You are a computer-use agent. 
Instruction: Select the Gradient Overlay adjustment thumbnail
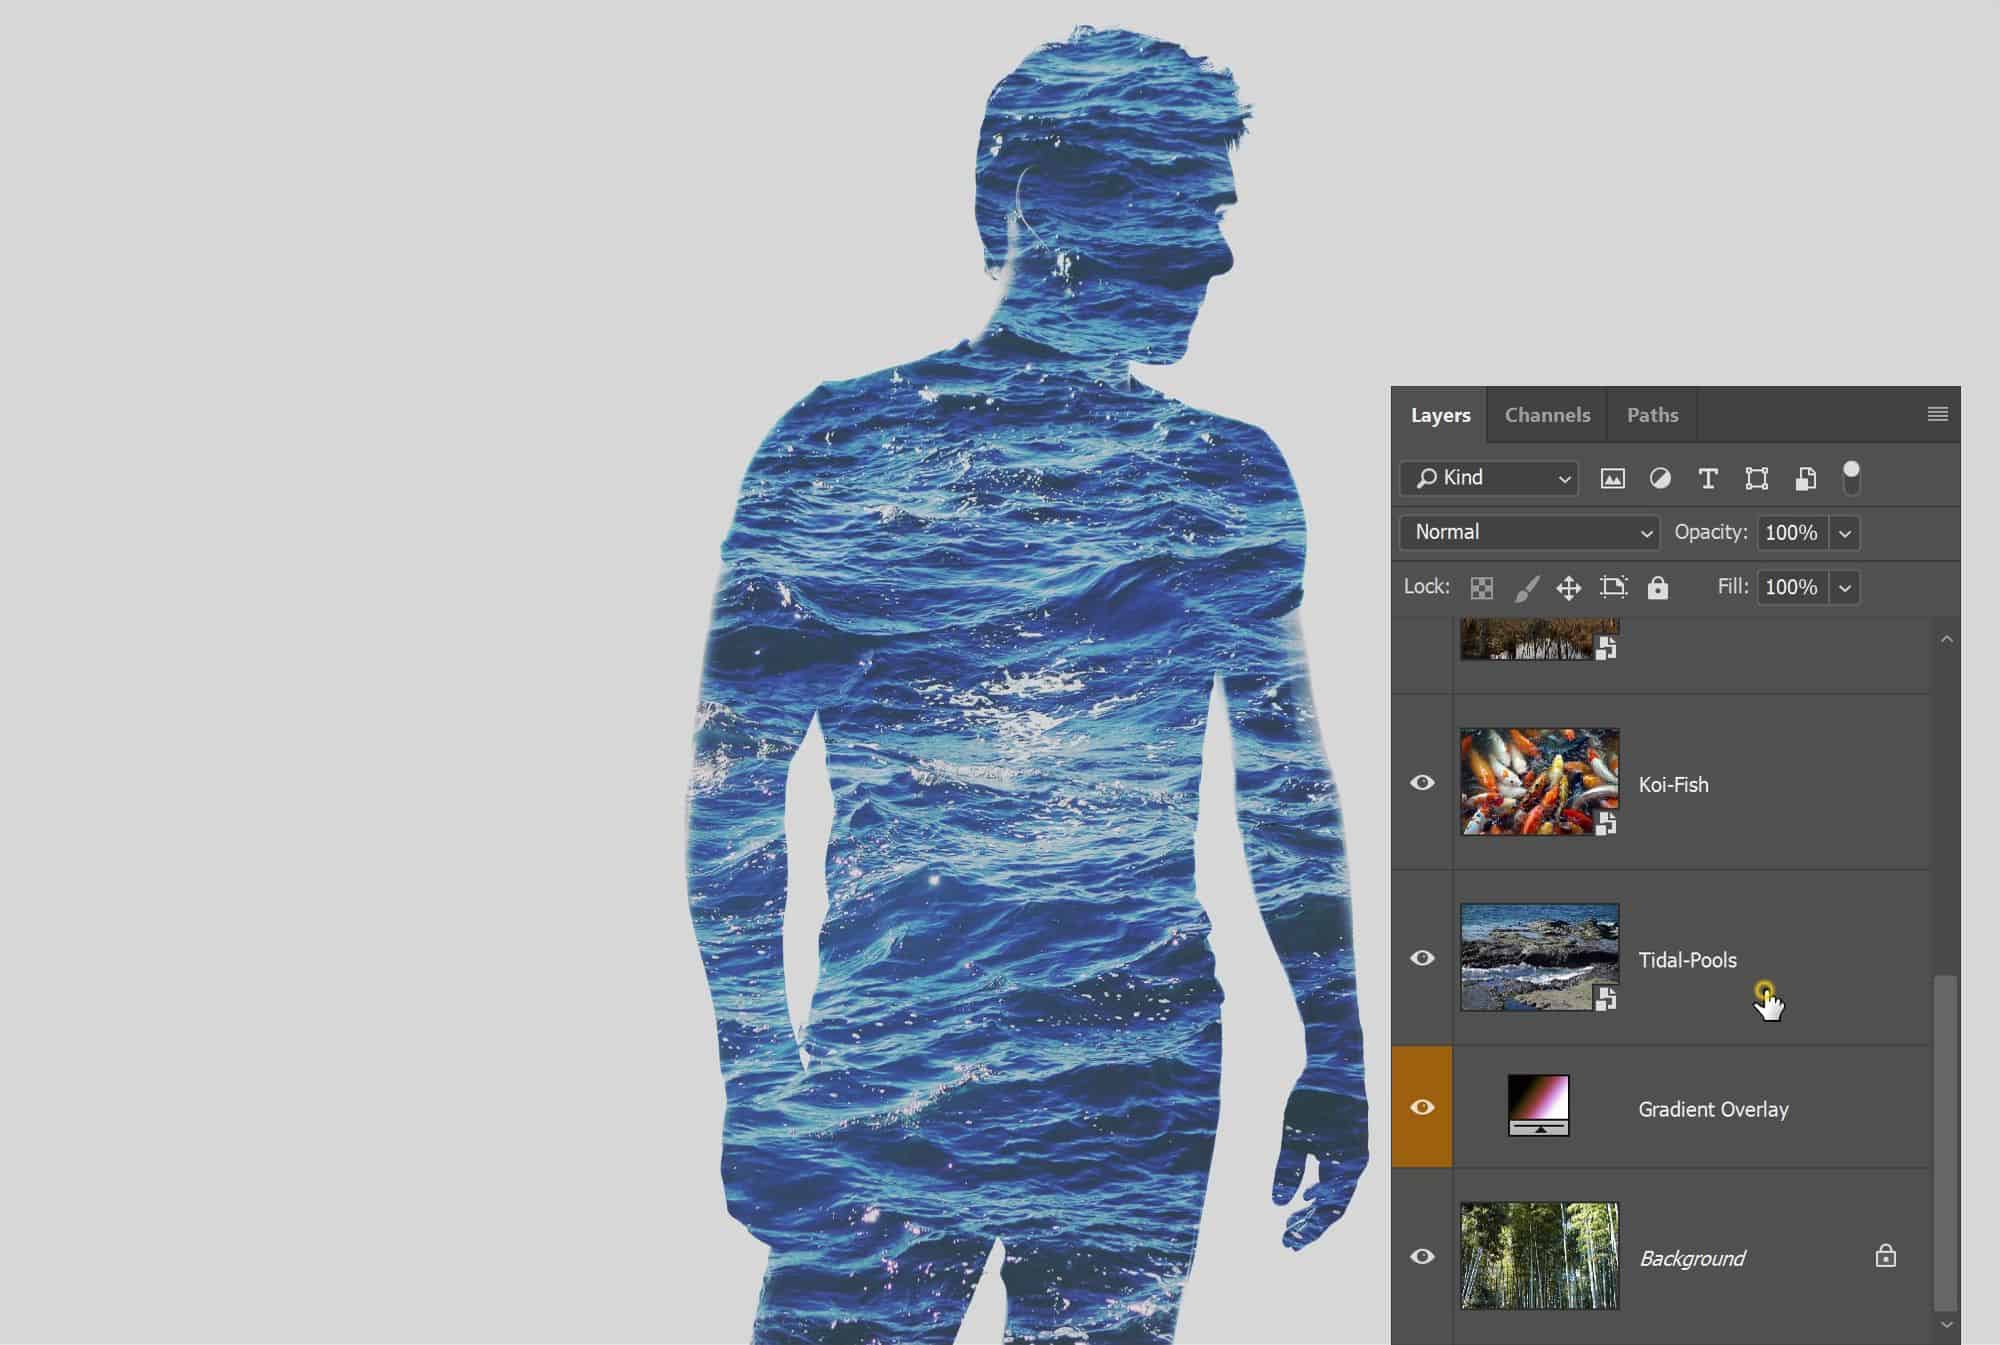point(1539,1106)
